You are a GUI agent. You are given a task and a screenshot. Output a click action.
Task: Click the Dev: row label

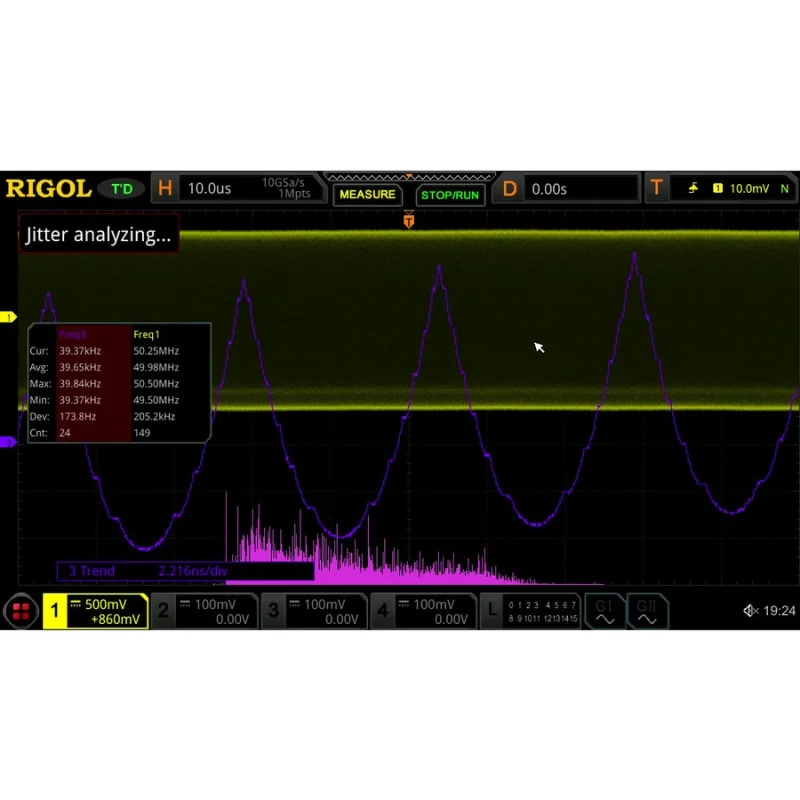39,416
